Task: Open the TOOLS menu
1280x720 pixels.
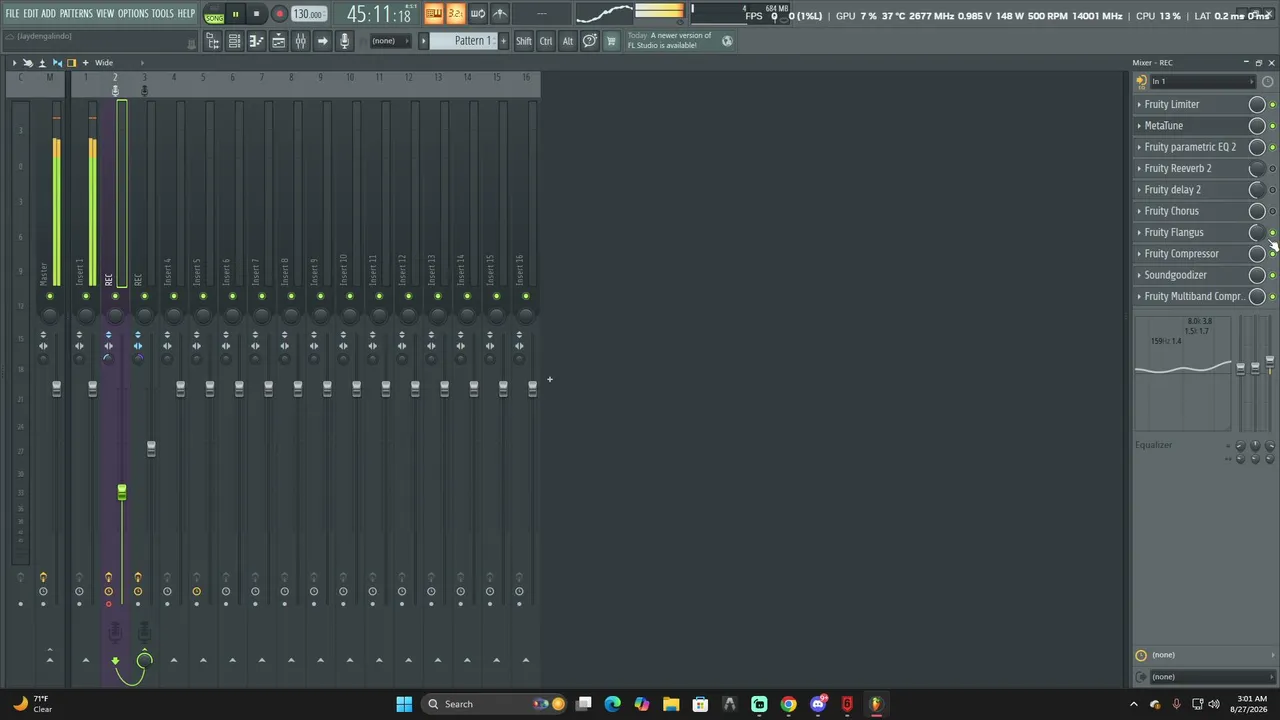Action: pos(162,14)
